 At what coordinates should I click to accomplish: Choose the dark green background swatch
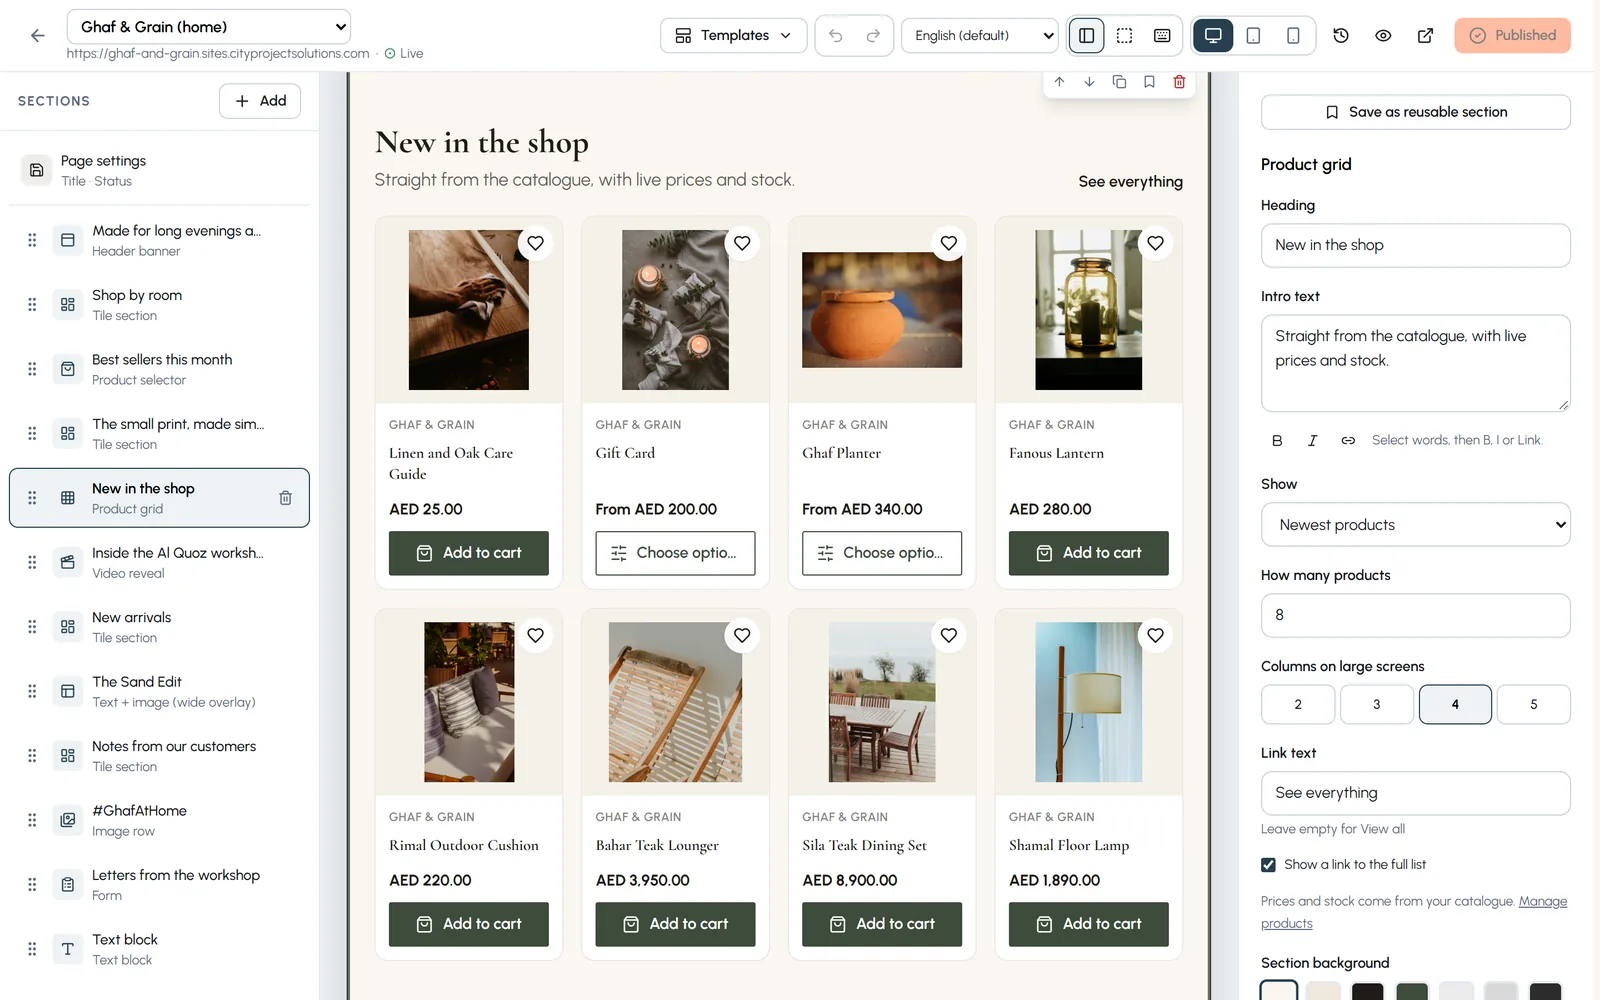point(1412,993)
